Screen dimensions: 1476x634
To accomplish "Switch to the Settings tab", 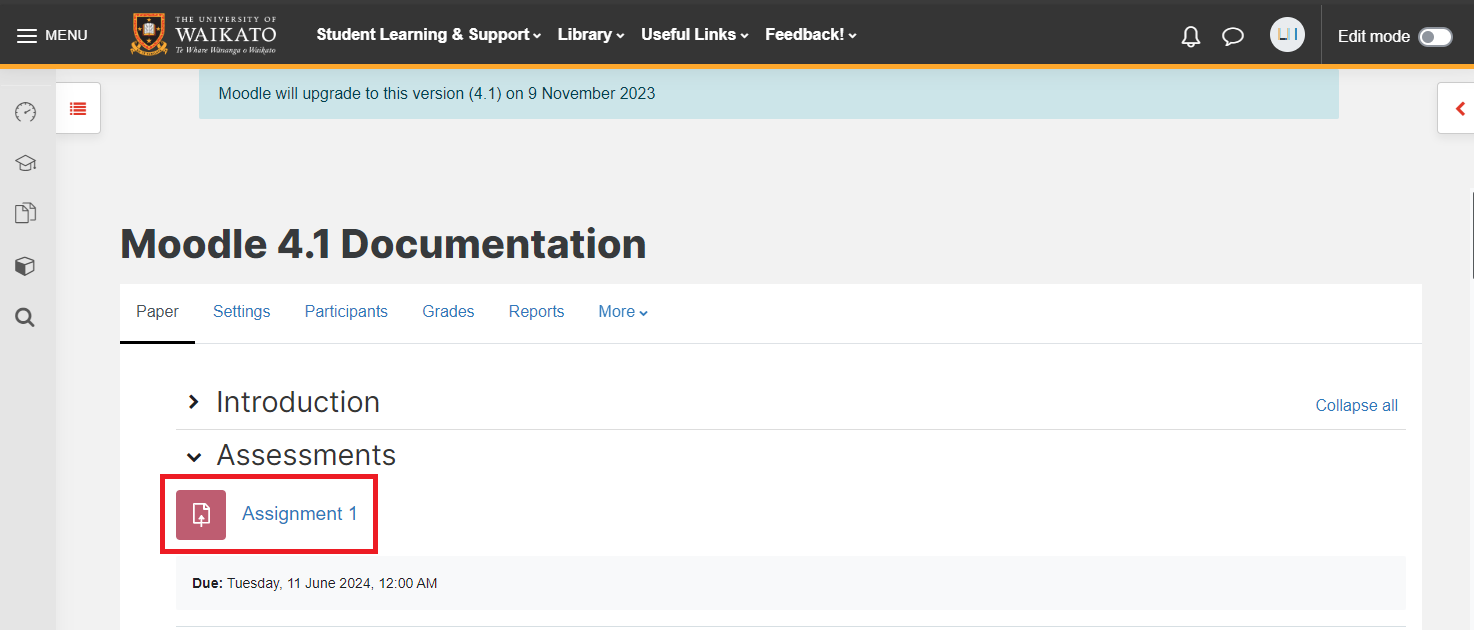I will [x=241, y=312].
